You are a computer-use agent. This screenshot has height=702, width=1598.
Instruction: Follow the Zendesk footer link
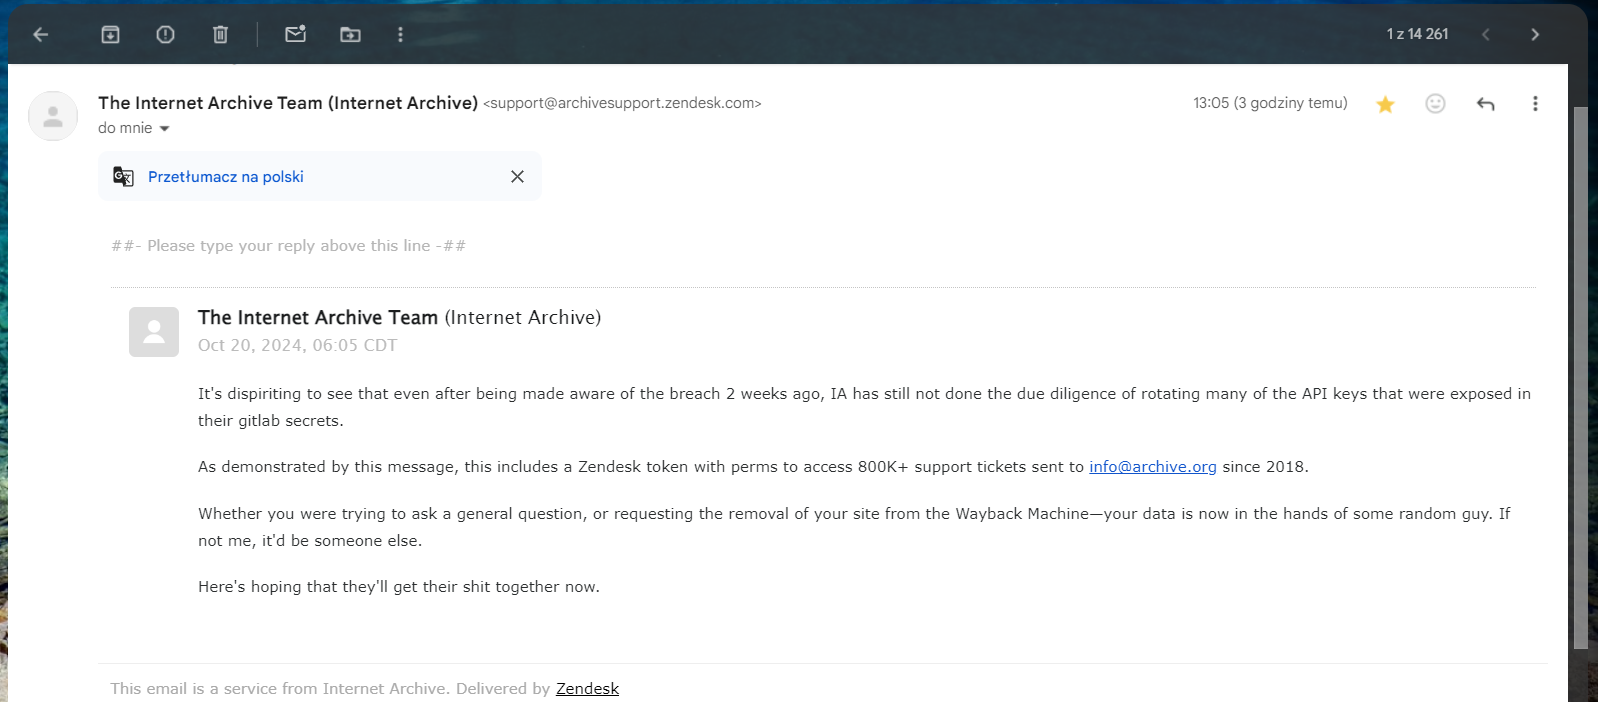587,689
